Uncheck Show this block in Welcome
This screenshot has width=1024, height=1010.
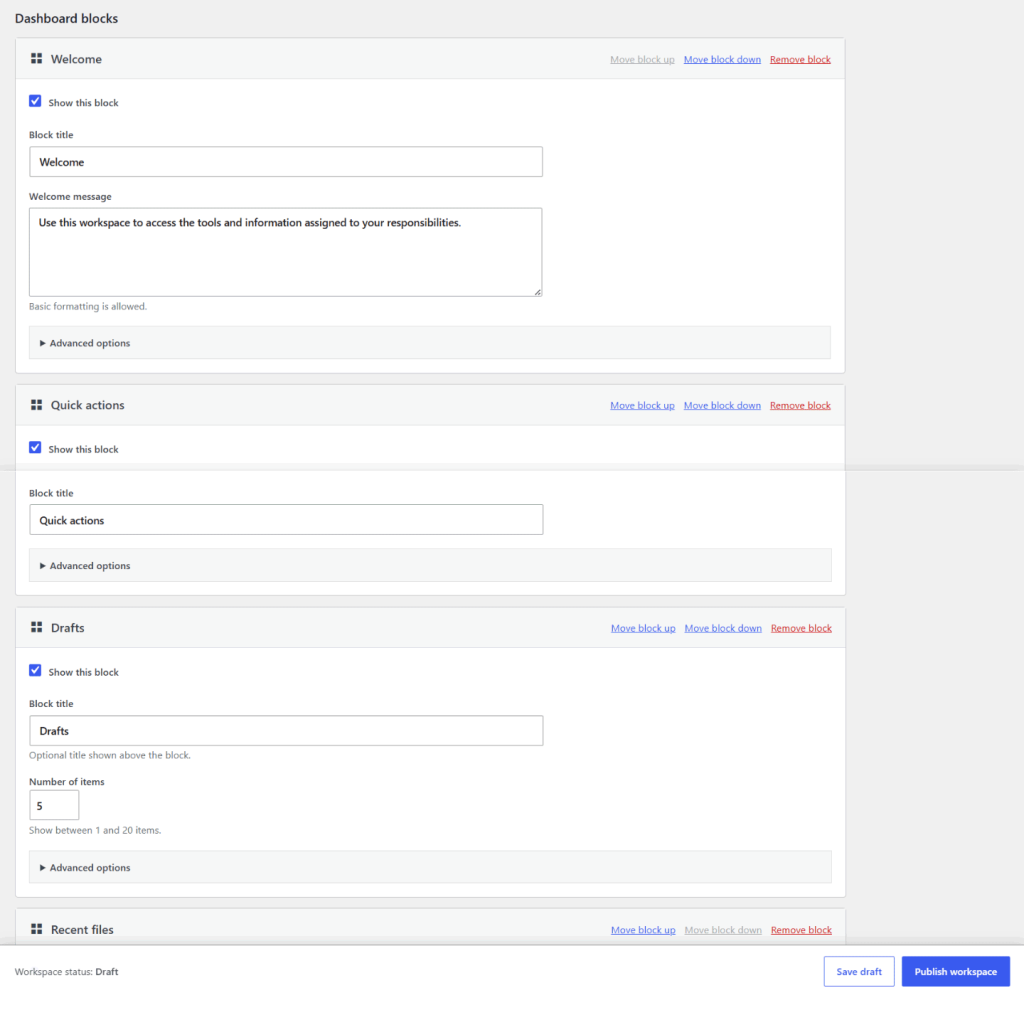coord(35,101)
